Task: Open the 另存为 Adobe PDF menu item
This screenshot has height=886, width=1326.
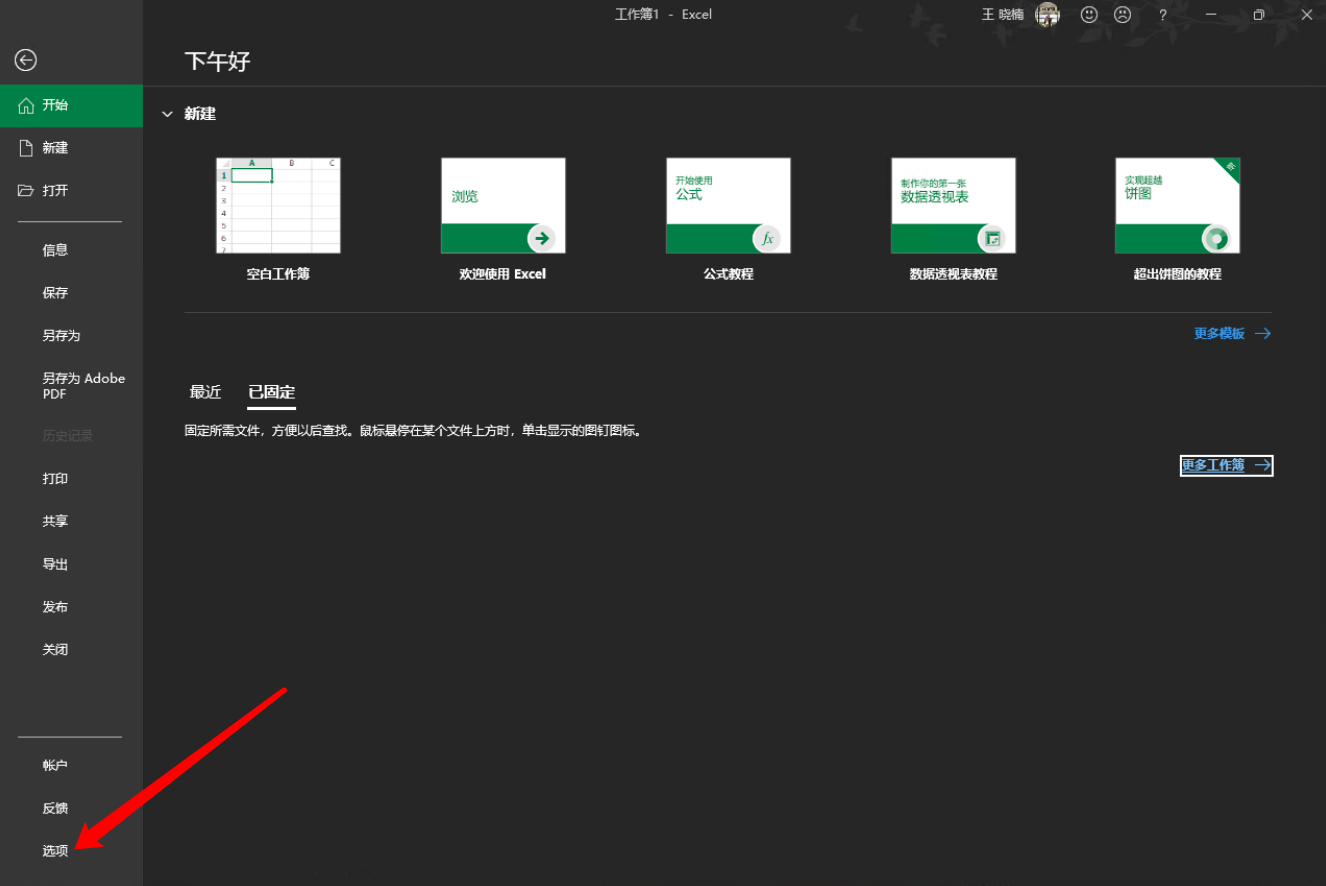Action: tap(83, 386)
